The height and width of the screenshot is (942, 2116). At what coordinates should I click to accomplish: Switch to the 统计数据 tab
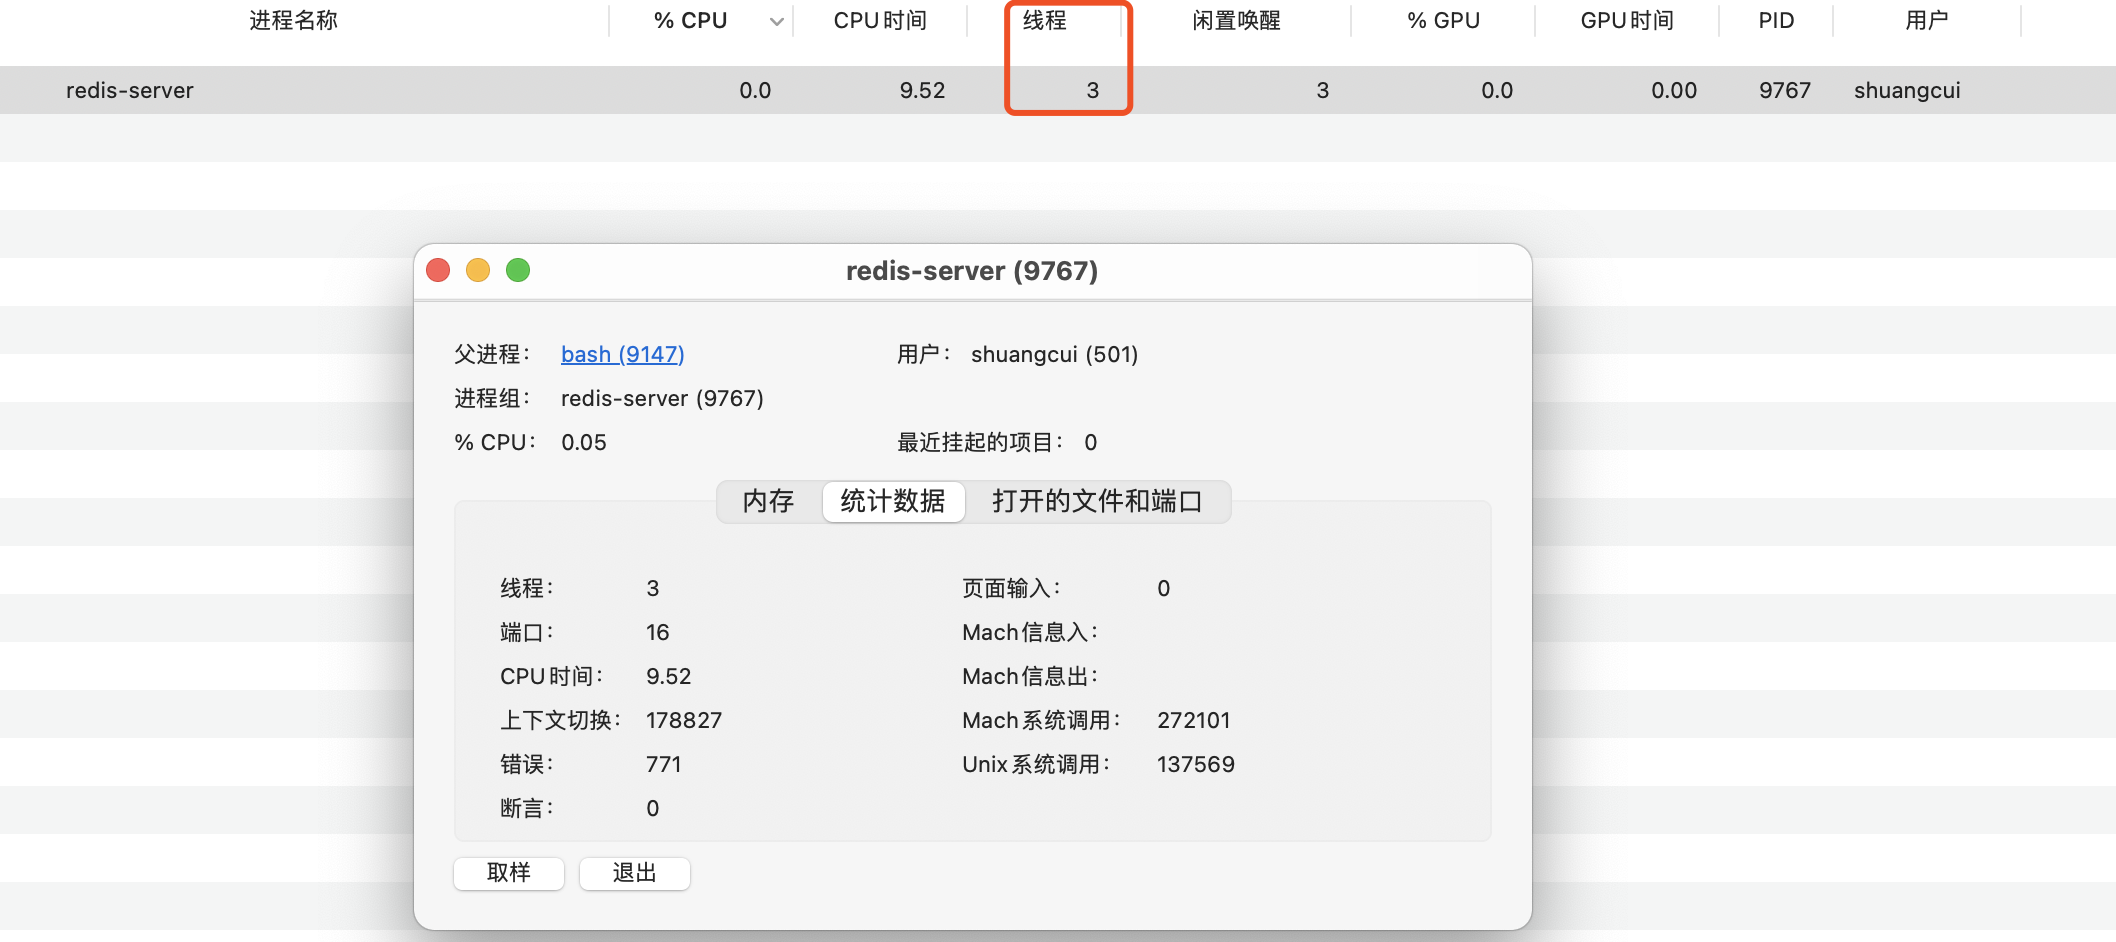coord(893,501)
